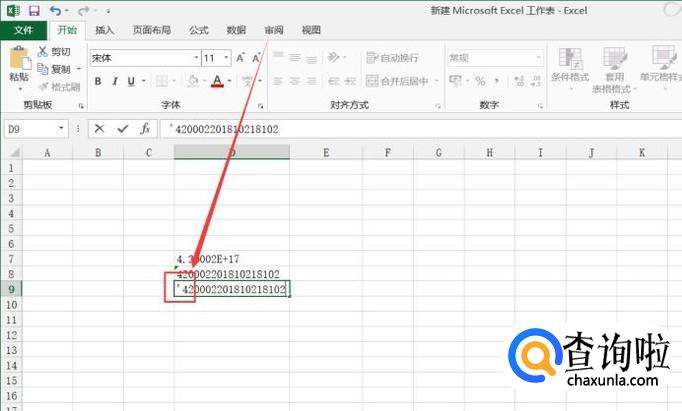Open the Font Color dropdown arrow

click(x=229, y=81)
